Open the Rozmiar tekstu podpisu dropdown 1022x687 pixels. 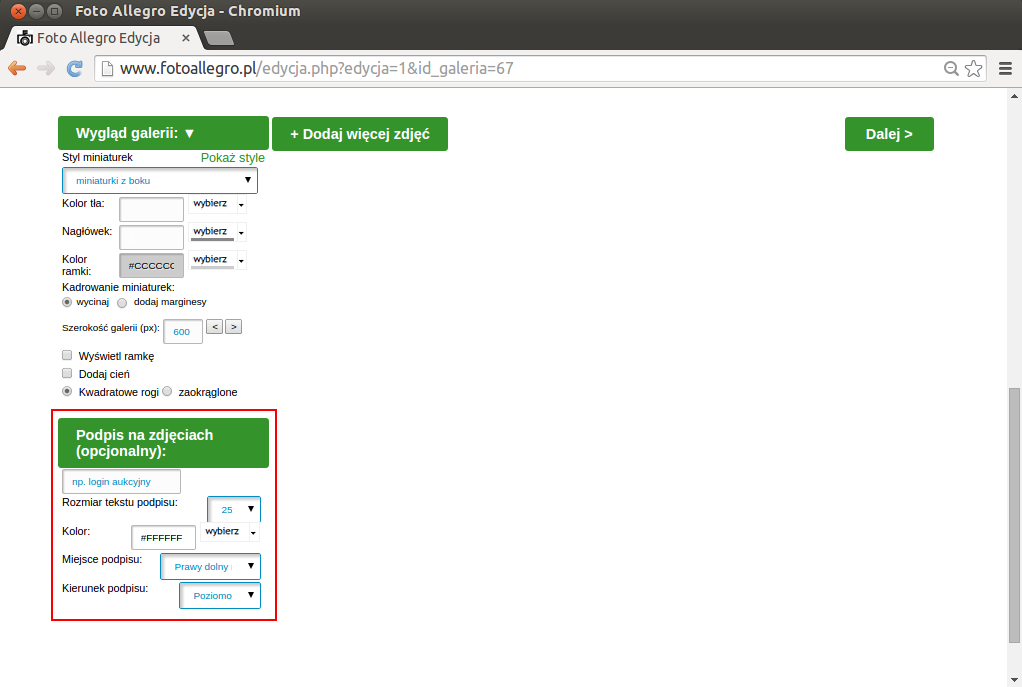[234, 509]
